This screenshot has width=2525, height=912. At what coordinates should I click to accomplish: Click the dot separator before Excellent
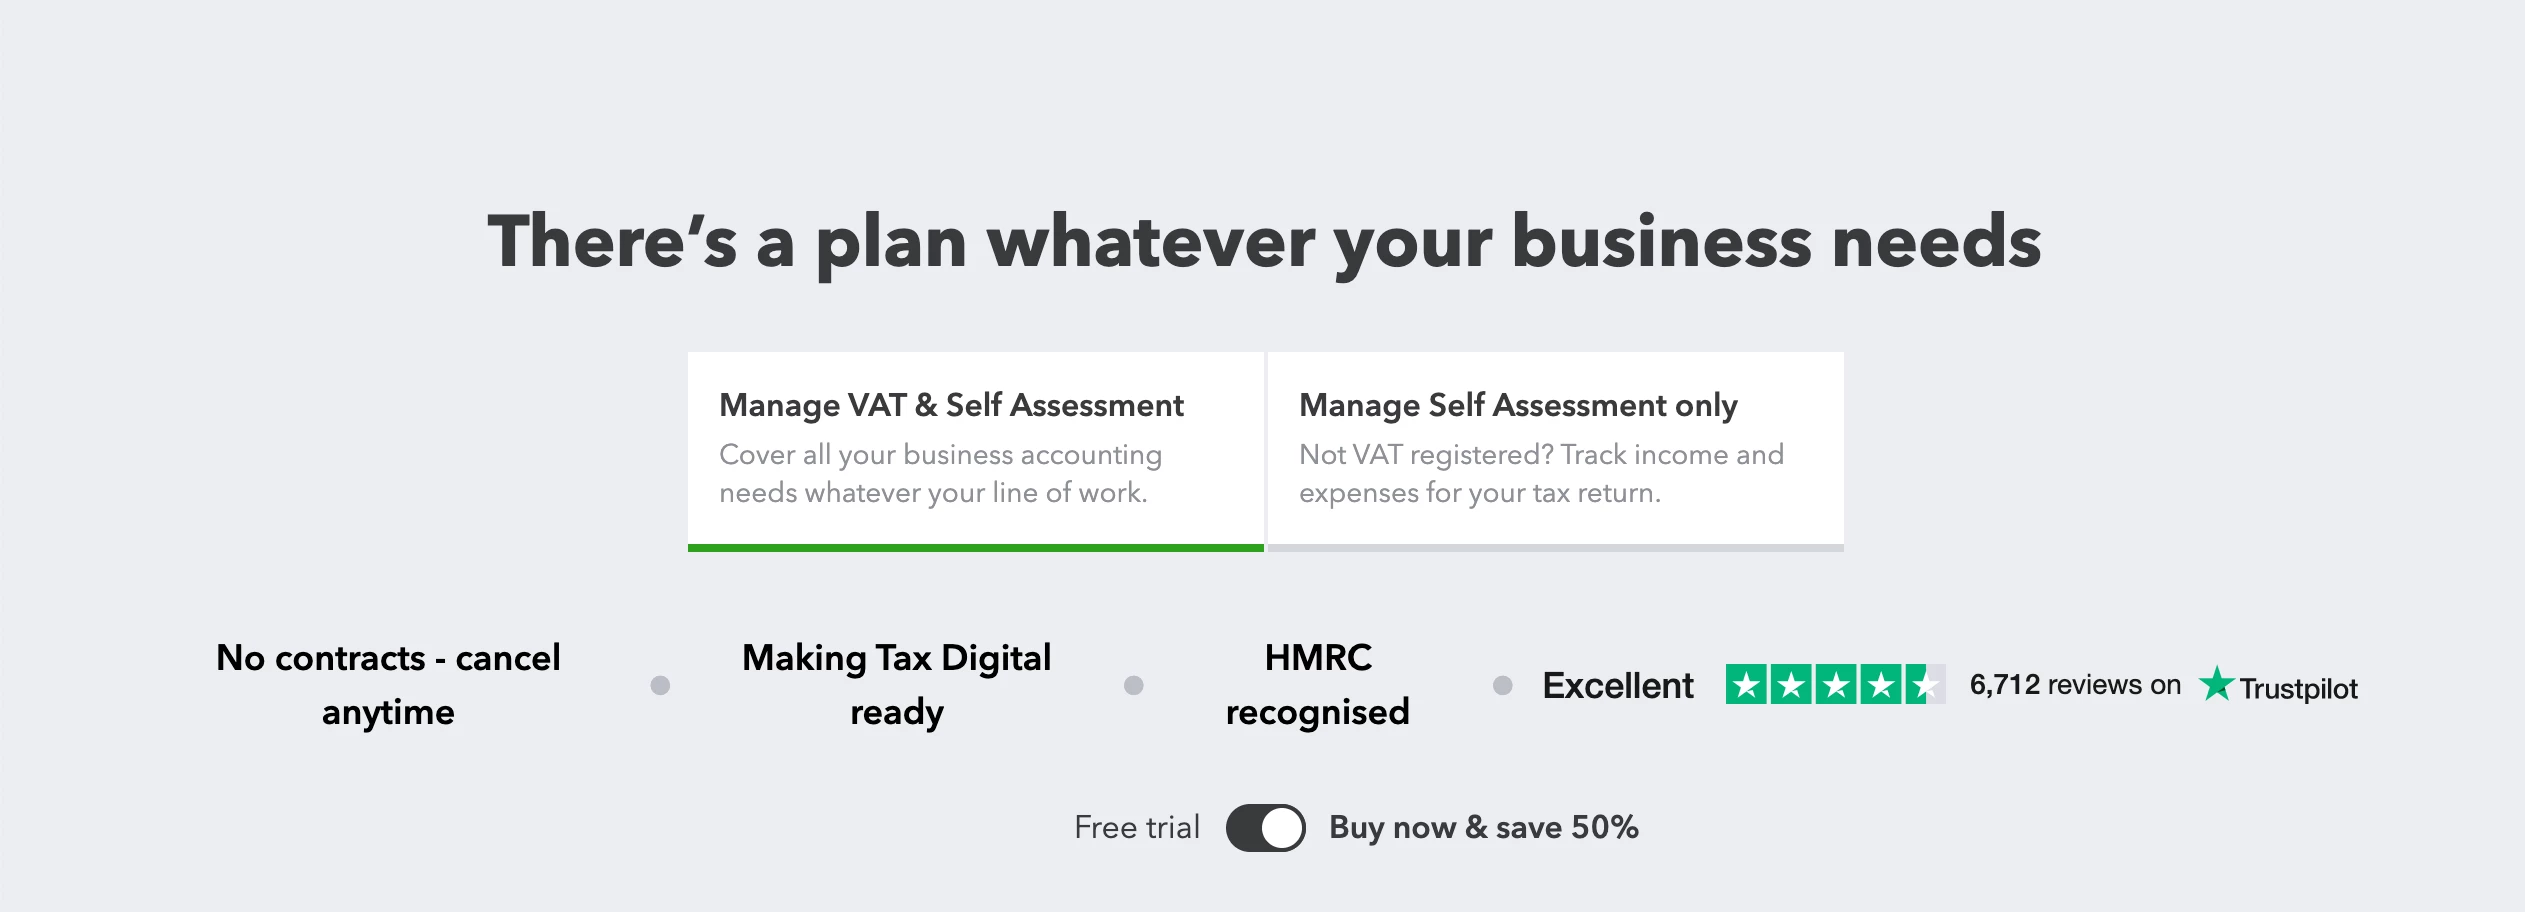click(x=1502, y=685)
